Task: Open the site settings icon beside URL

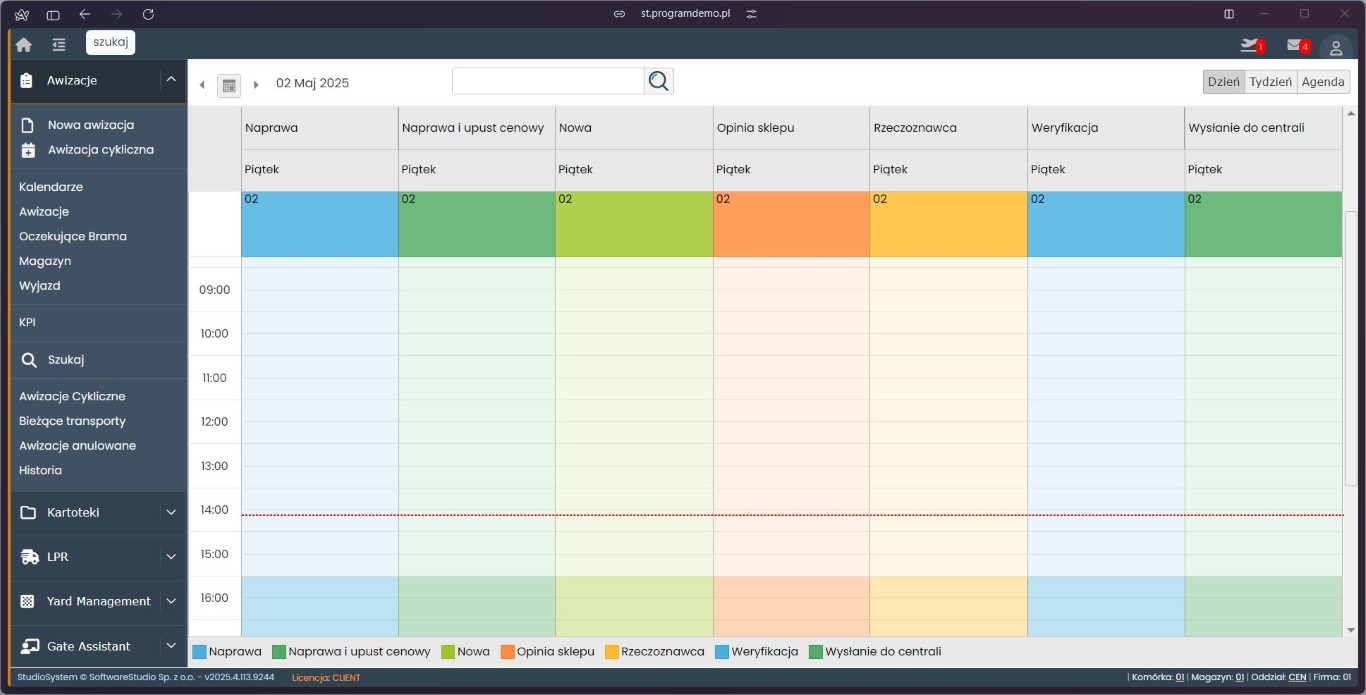Action: (x=752, y=14)
